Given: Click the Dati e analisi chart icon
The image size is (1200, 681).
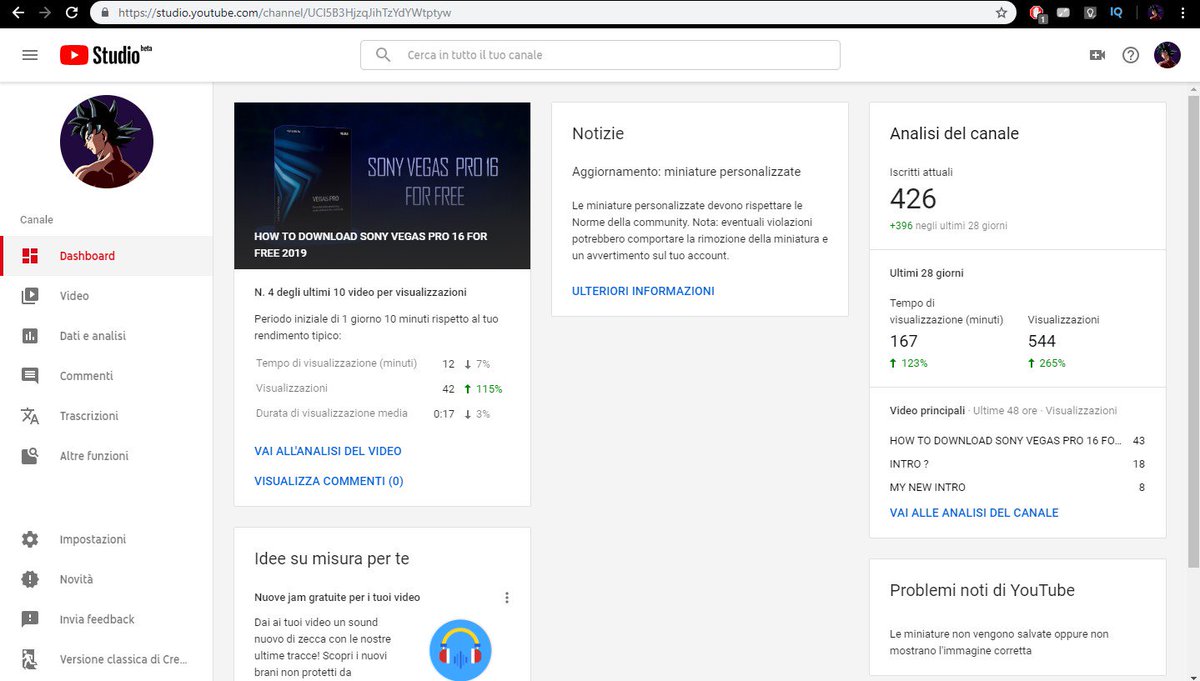Looking at the screenshot, I should coord(30,336).
